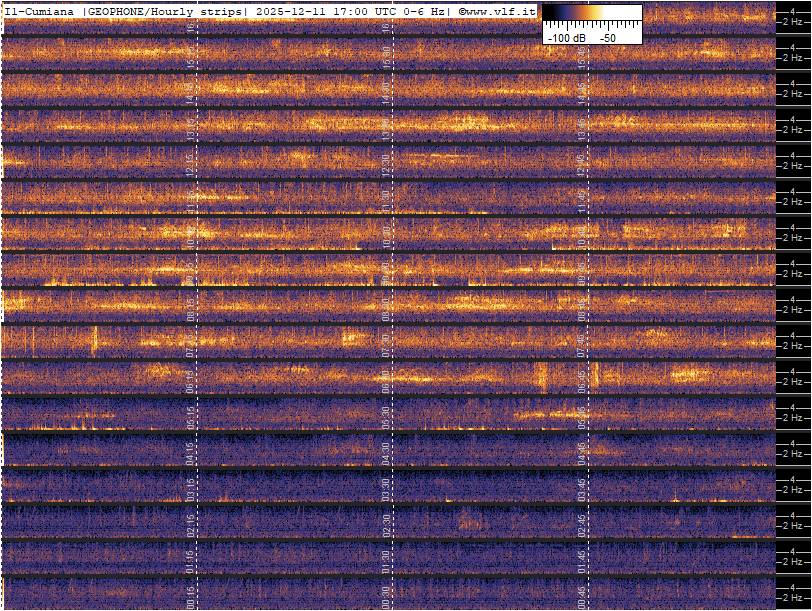Select the 01:45 time marker
Image resolution: width=812 pixels, height=611 pixels.
pyautogui.click(x=581, y=559)
